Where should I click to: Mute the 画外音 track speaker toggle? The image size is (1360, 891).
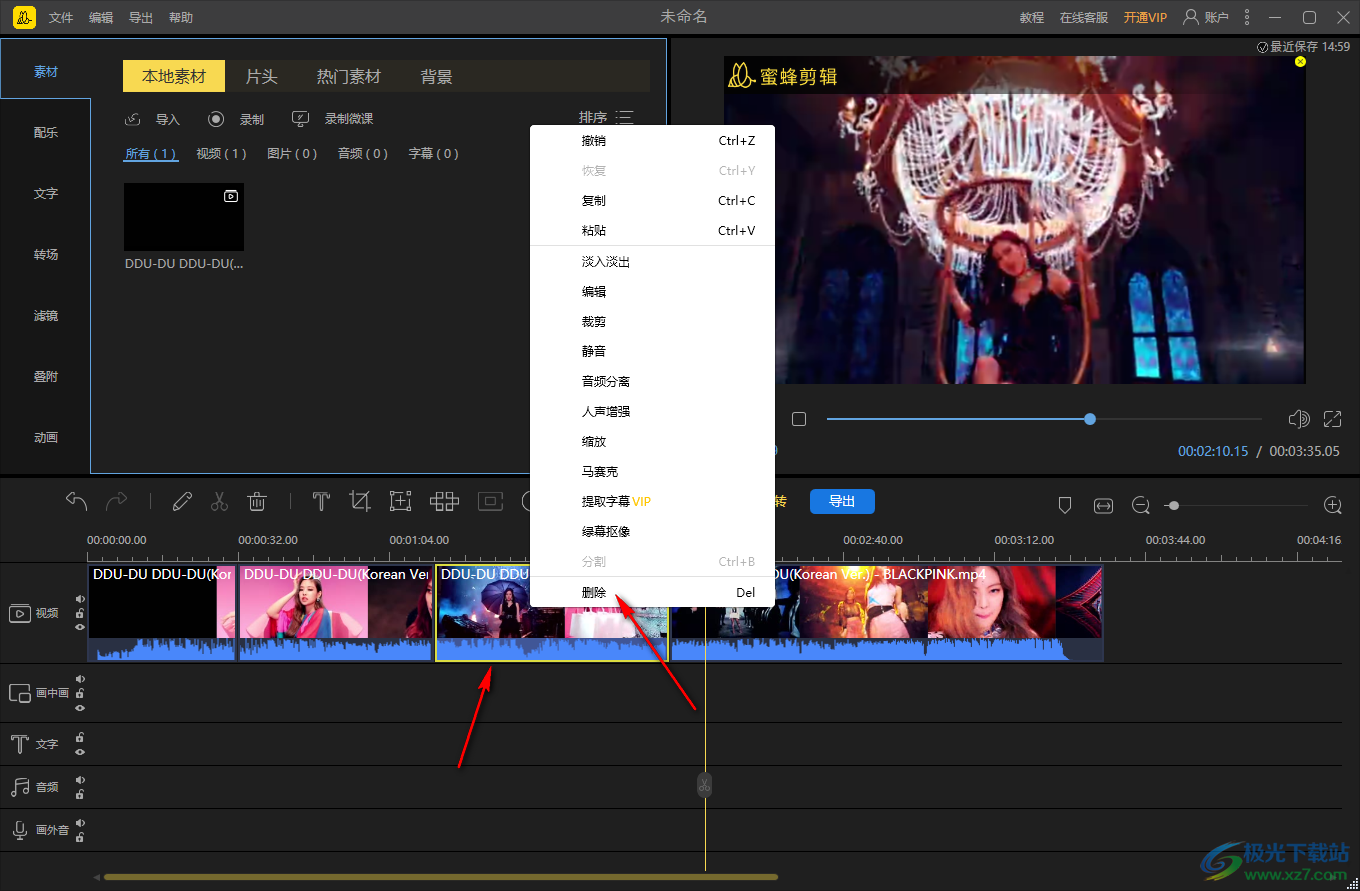tap(80, 823)
